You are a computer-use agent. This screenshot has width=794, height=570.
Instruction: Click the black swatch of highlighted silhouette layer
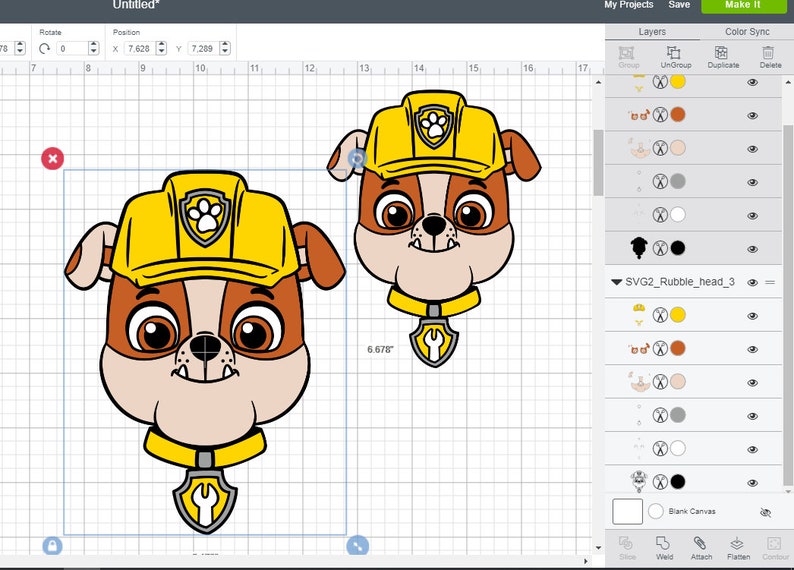[x=678, y=248]
